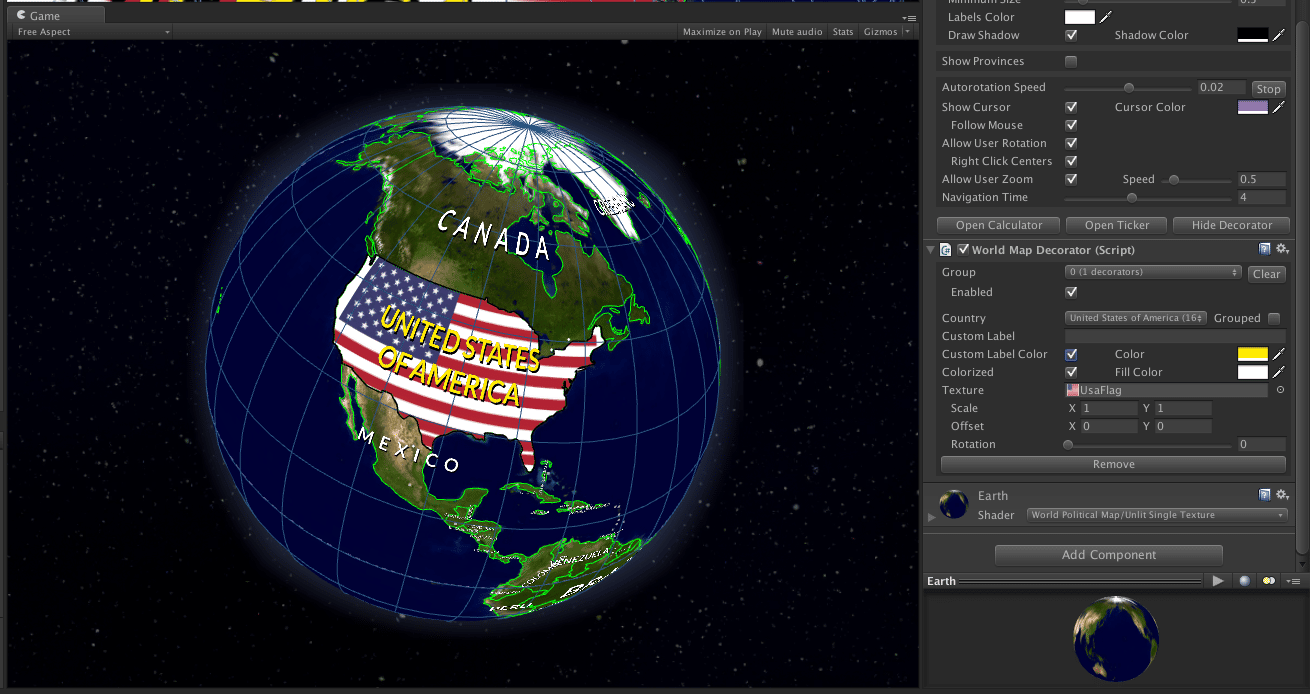Open the Shader dropdown for Earth
This screenshot has width=1310, height=694.
point(1157,515)
